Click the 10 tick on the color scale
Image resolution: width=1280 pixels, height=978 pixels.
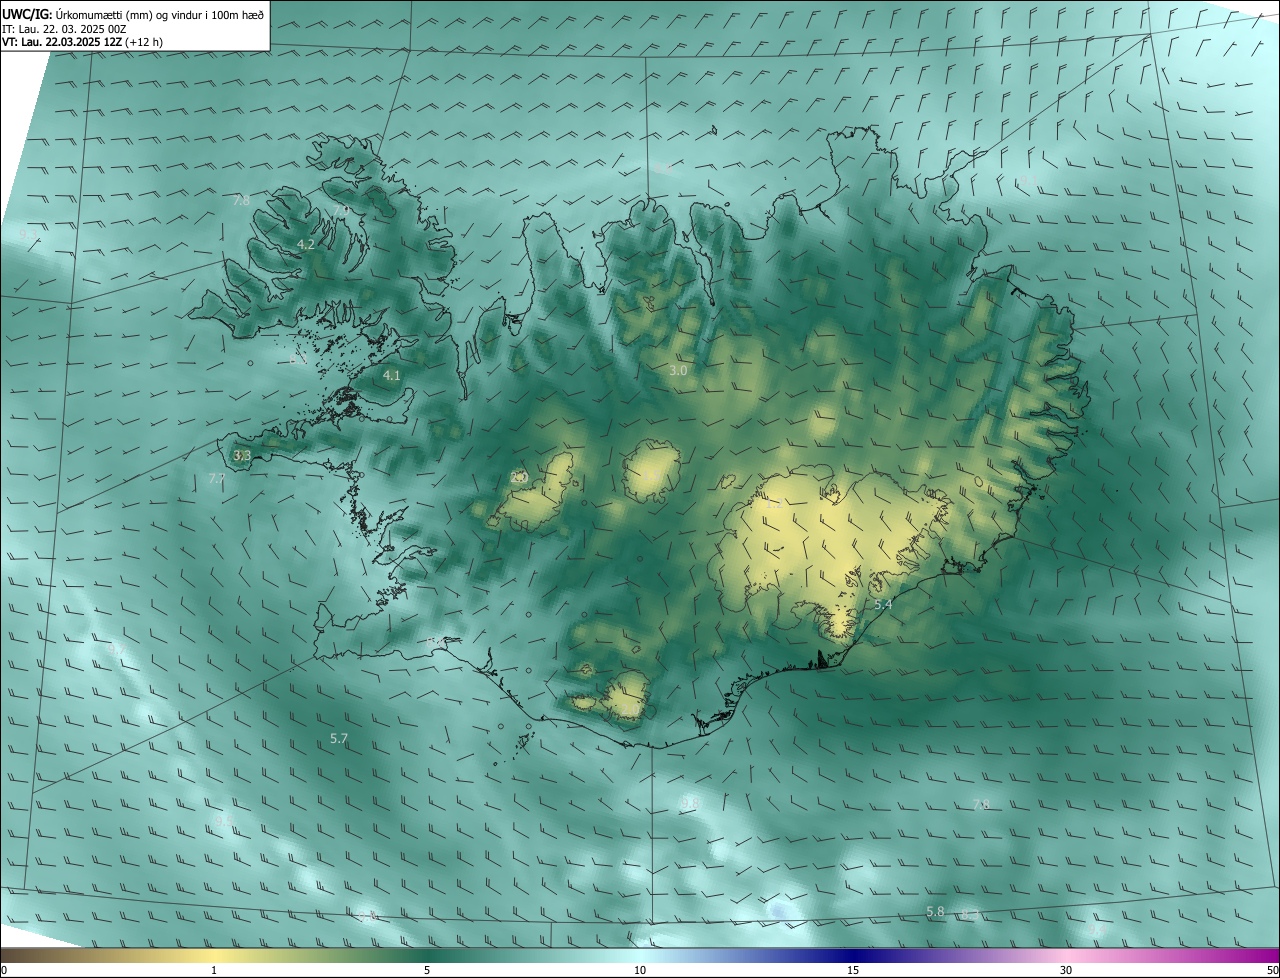[x=640, y=971]
